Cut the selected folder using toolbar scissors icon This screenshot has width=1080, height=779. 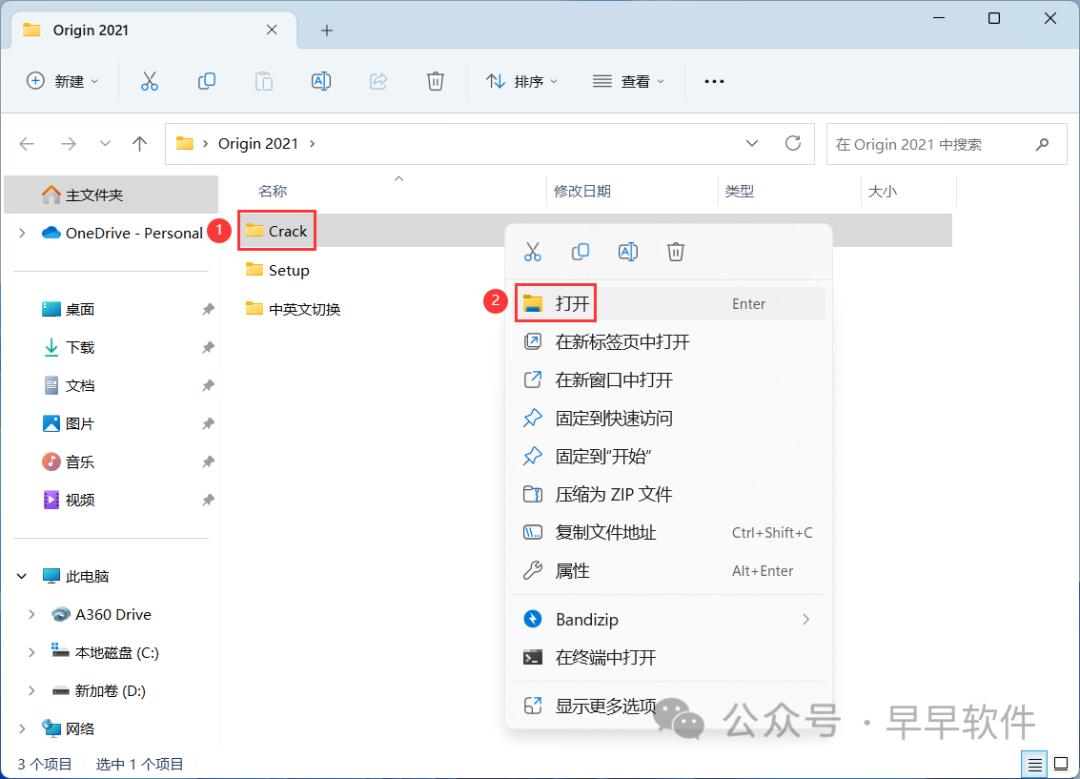[x=149, y=81]
